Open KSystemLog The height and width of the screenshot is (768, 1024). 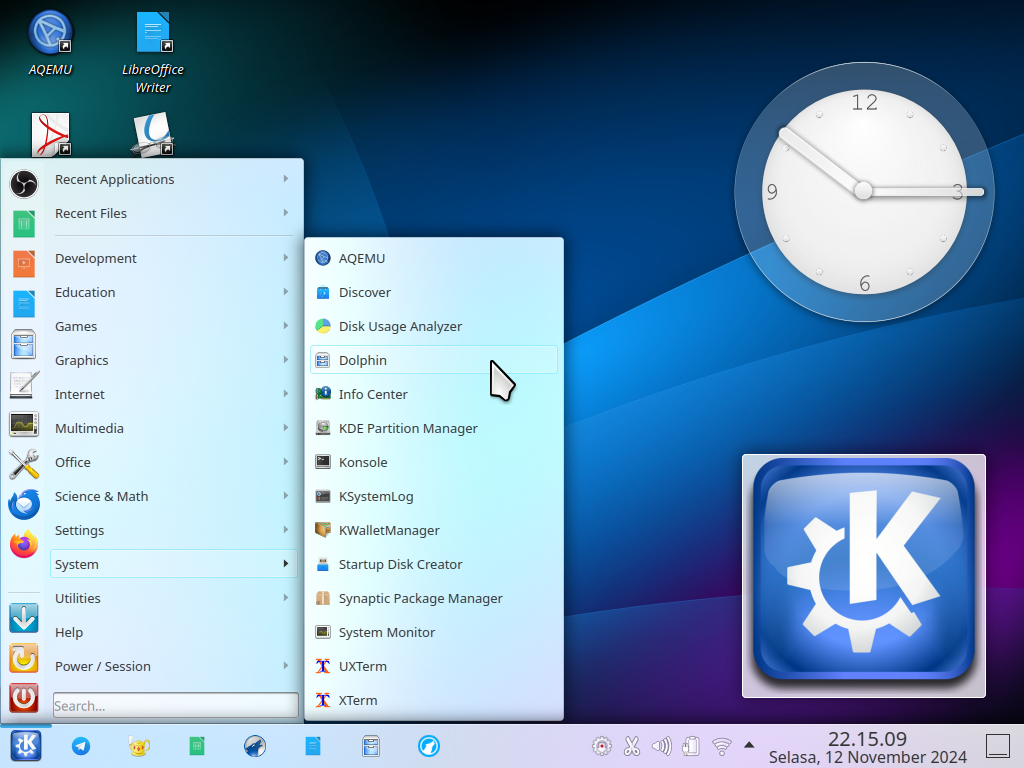pos(434,496)
